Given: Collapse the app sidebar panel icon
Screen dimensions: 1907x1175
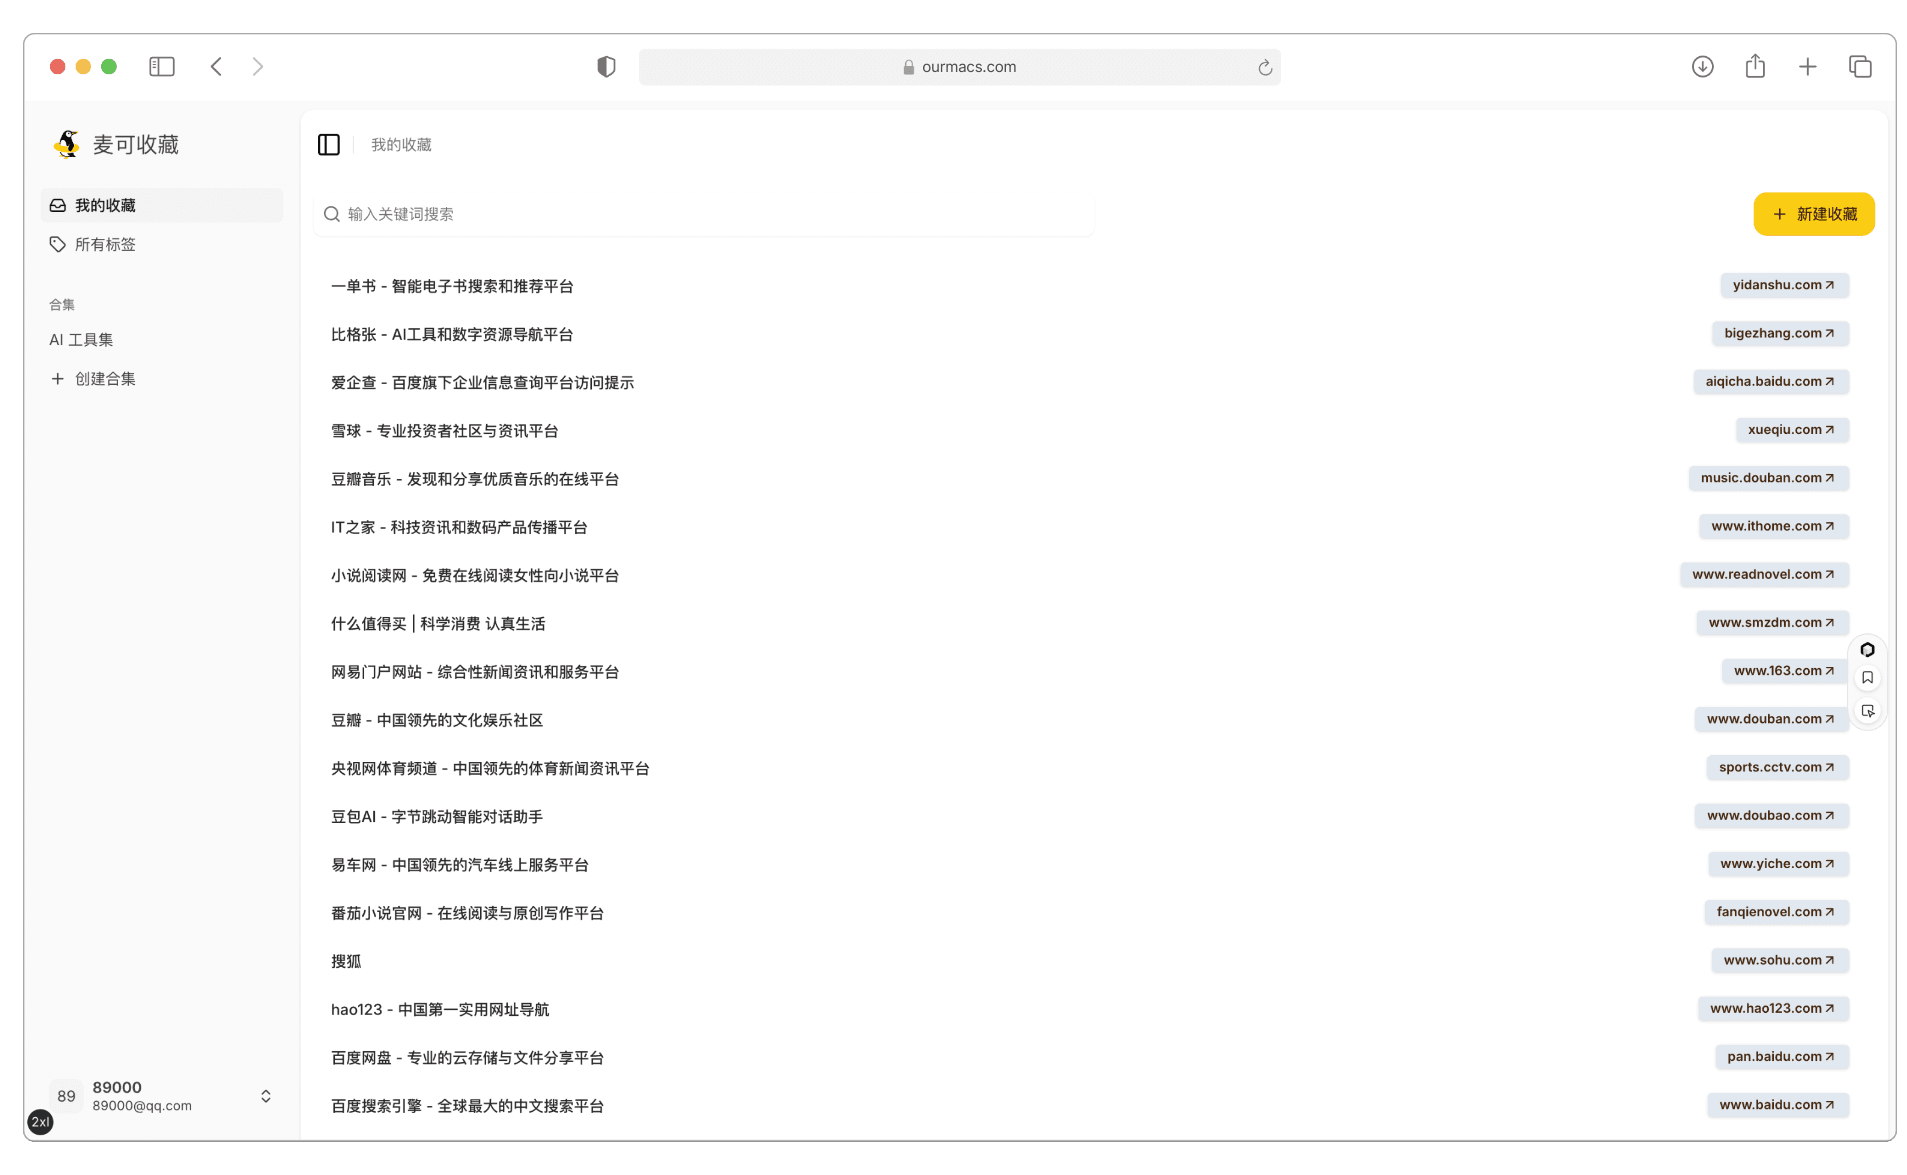Looking at the screenshot, I should [x=329, y=145].
